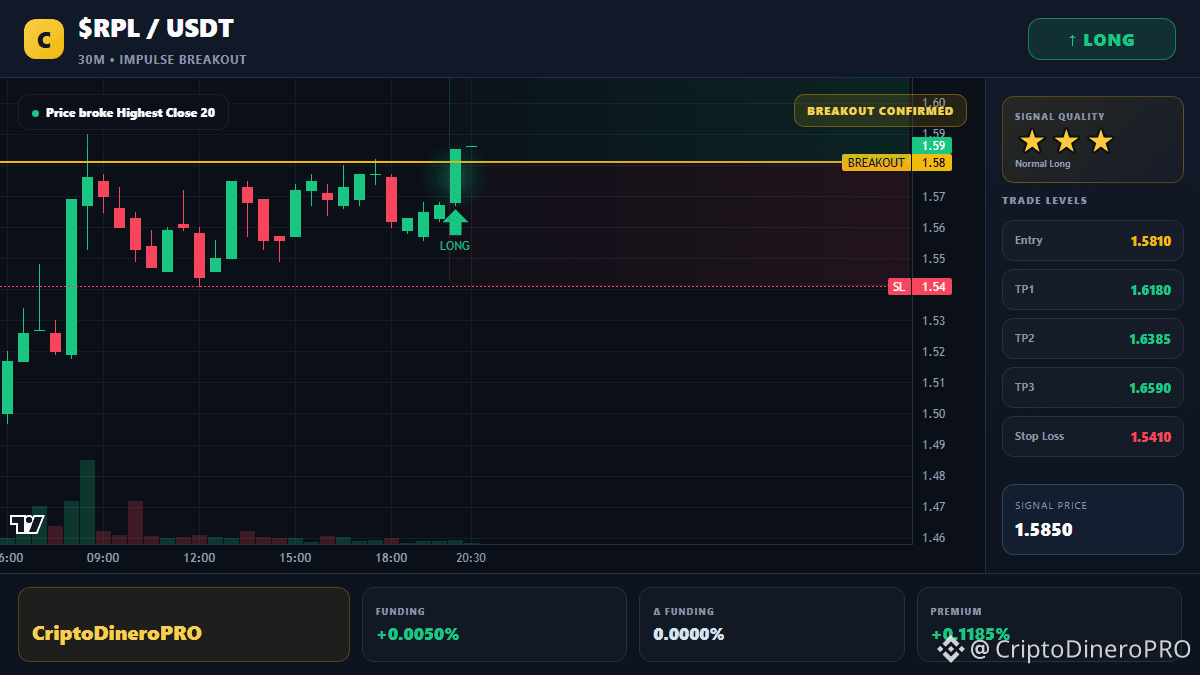Click the BREAKOUT price line label

click(876, 162)
